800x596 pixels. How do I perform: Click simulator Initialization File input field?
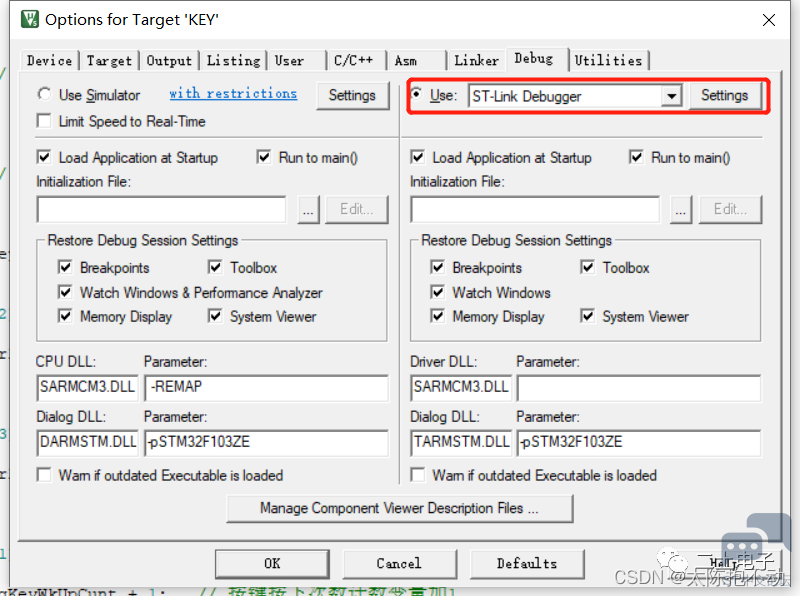[x=161, y=209]
